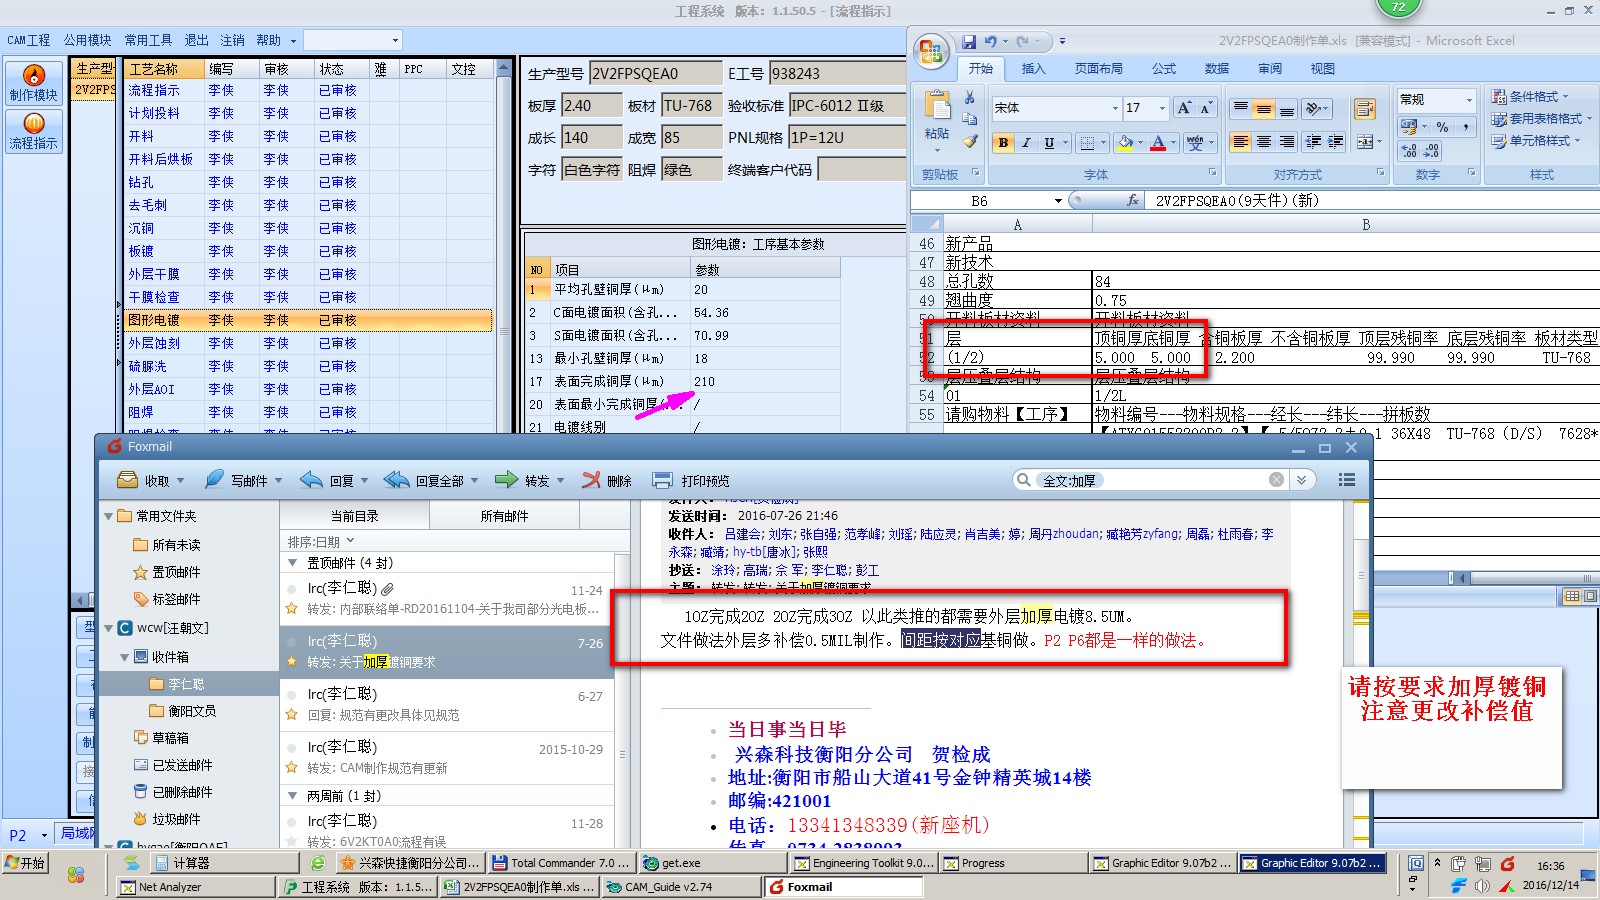Open the 垃圾邮件 junk folder
1600x900 pixels.
pos(176,819)
